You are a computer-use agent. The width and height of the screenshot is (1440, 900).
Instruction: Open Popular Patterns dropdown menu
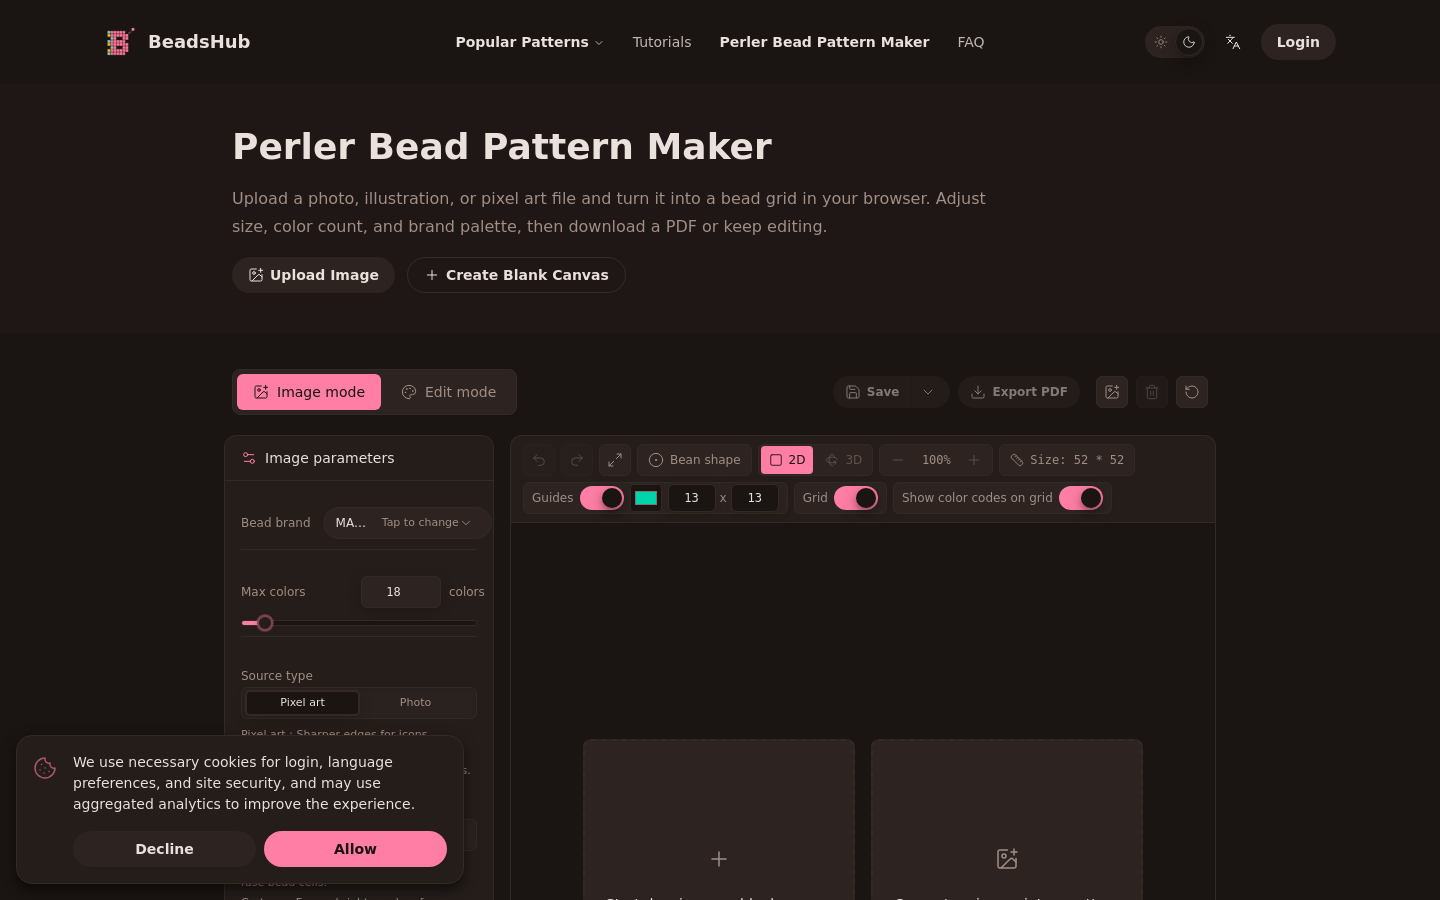pos(529,42)
